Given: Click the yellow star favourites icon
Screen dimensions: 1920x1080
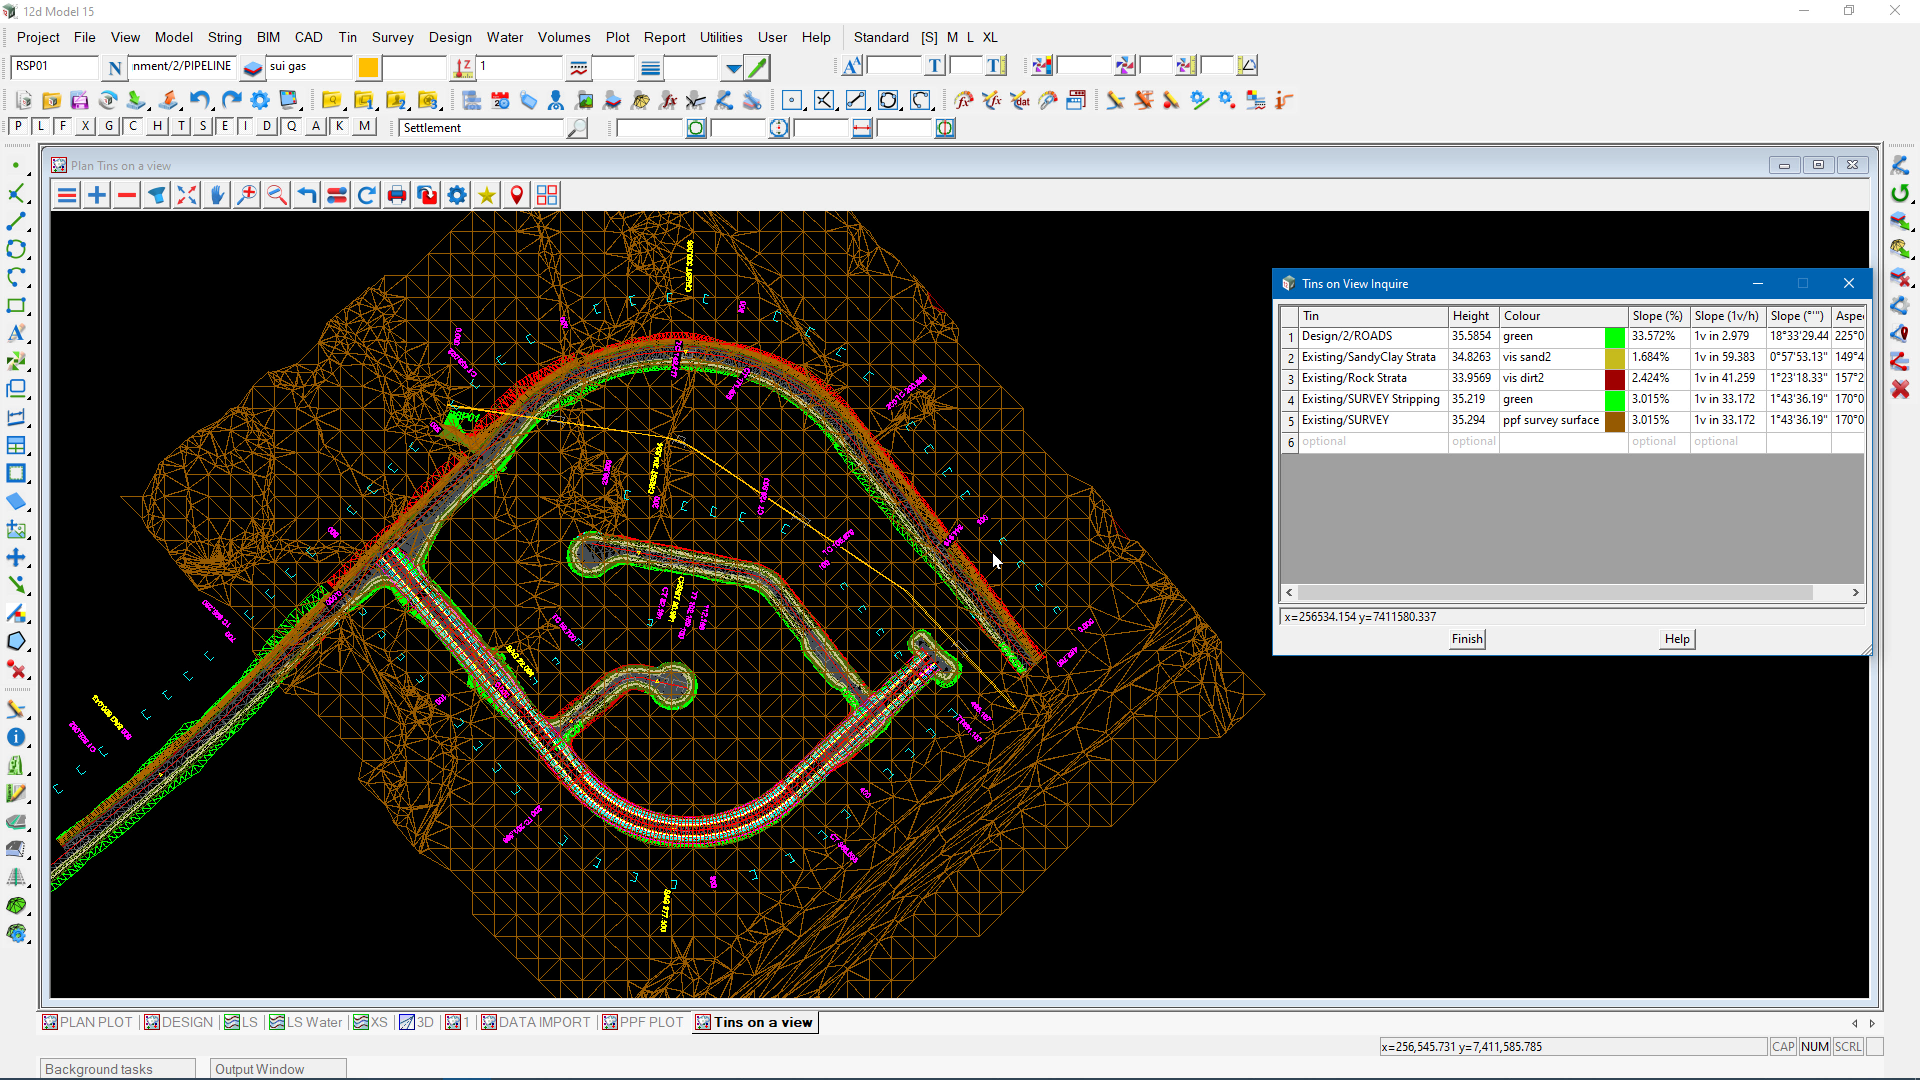Looking at the screenshot, I should click(x=487, y=195).
